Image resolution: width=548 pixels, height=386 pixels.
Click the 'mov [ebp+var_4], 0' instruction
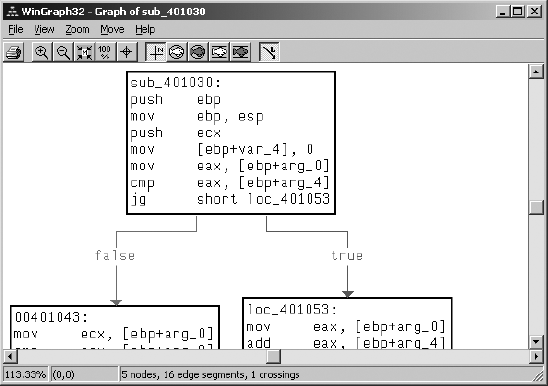(222, 150)
